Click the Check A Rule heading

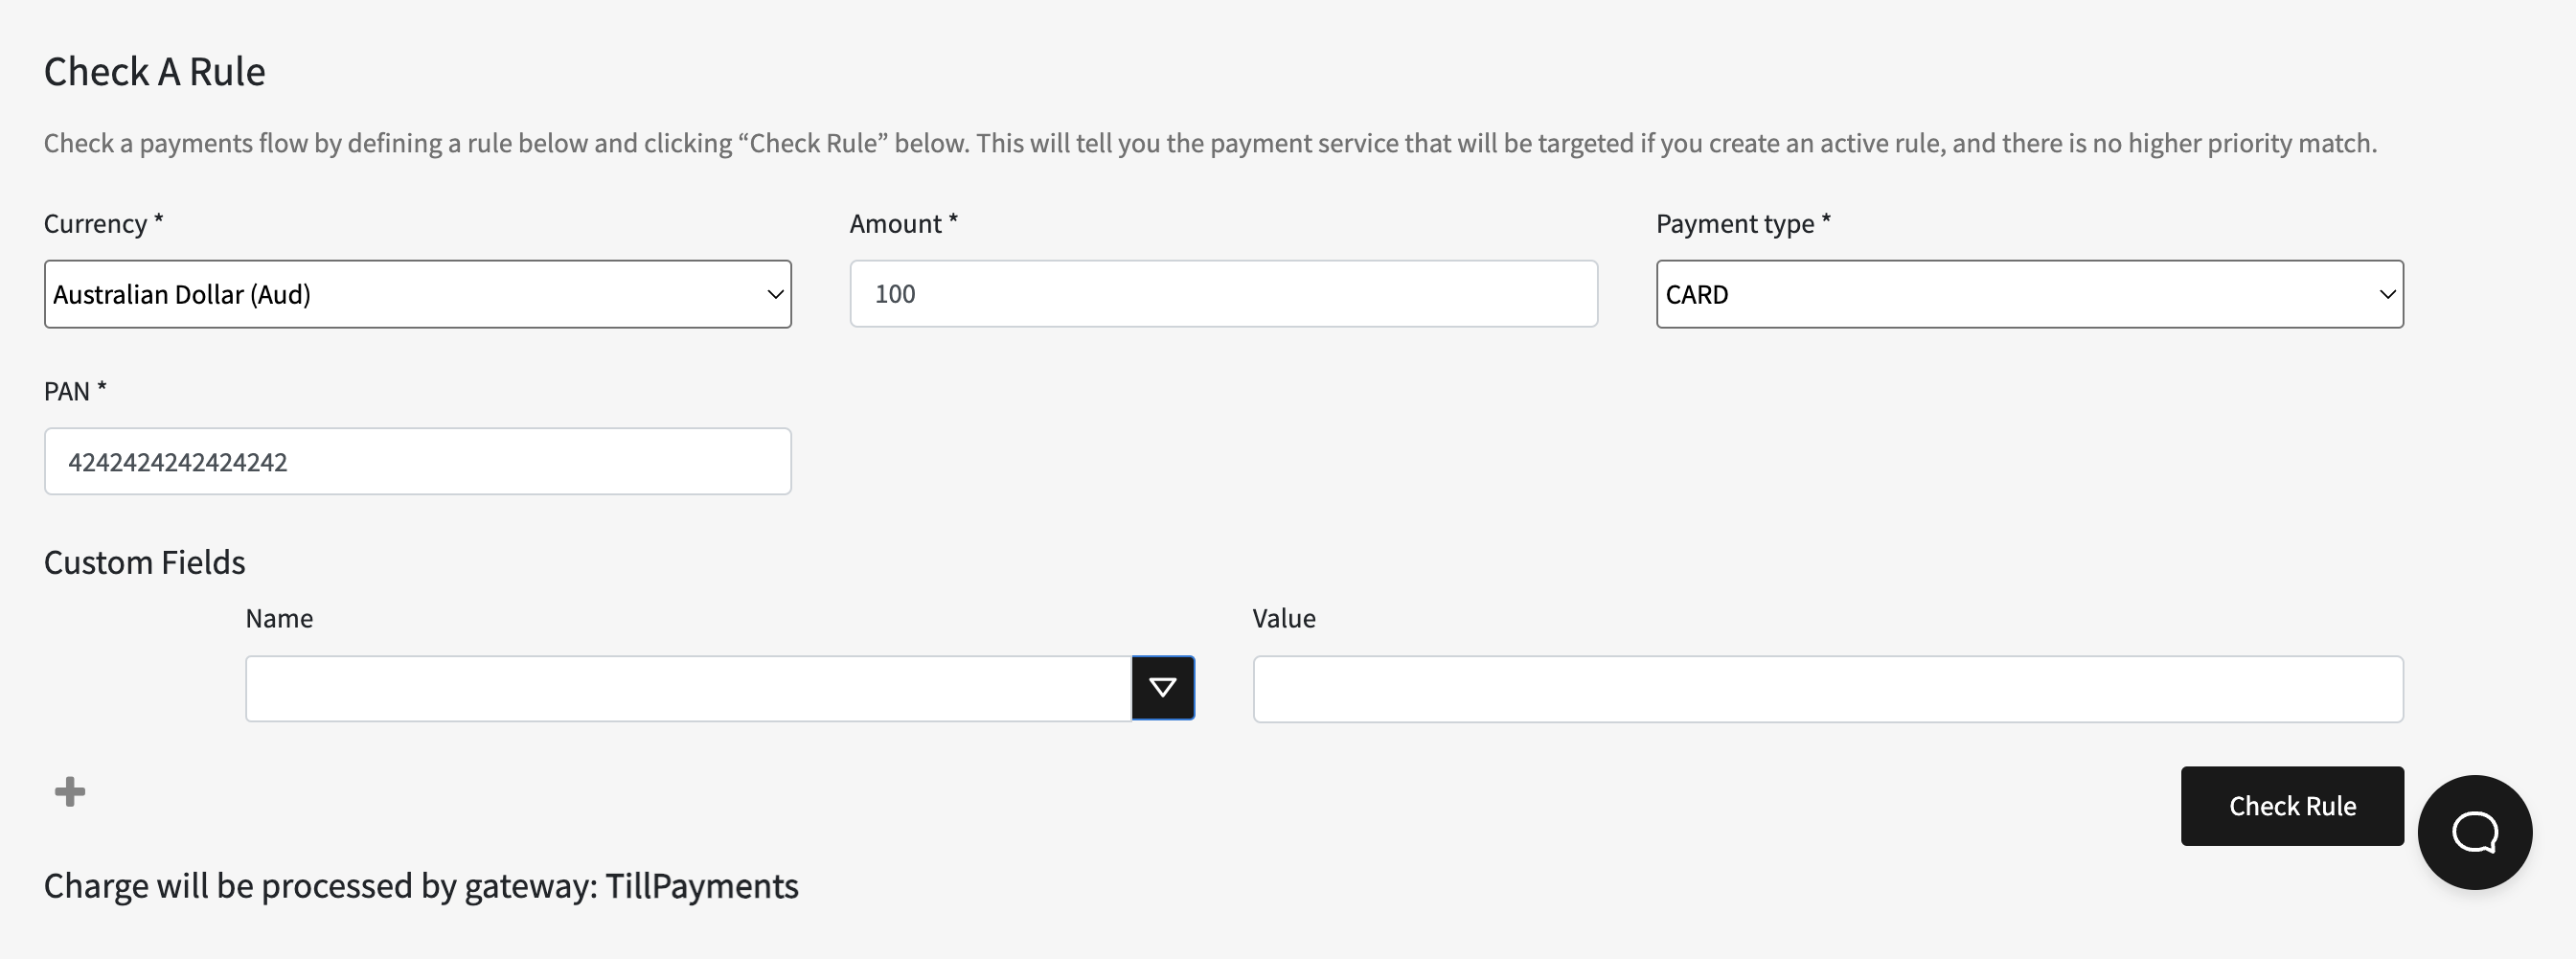click(x=155, y=72)
